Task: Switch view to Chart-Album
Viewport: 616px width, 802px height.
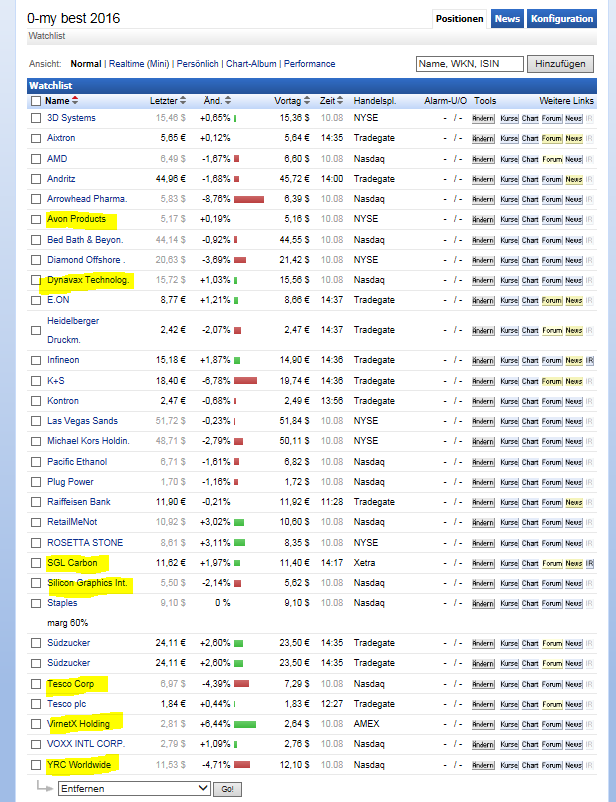Action: pyautogui.click(x=251, y=64)
